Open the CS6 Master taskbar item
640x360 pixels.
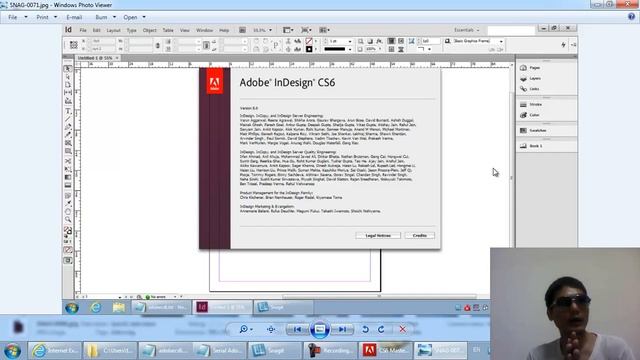coord(386,351)
